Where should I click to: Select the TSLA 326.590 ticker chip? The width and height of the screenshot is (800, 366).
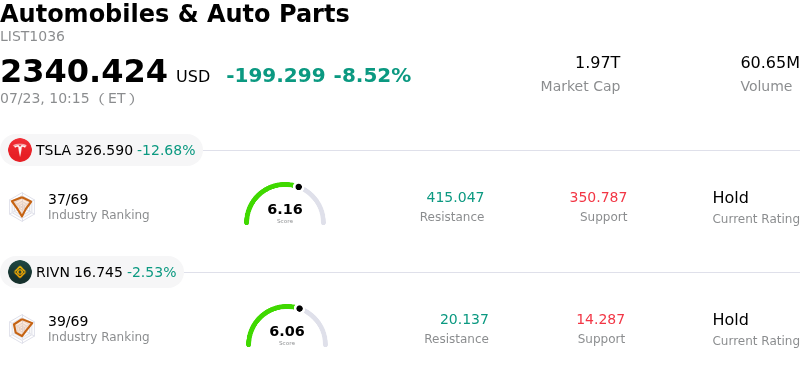tap(102, 150)
